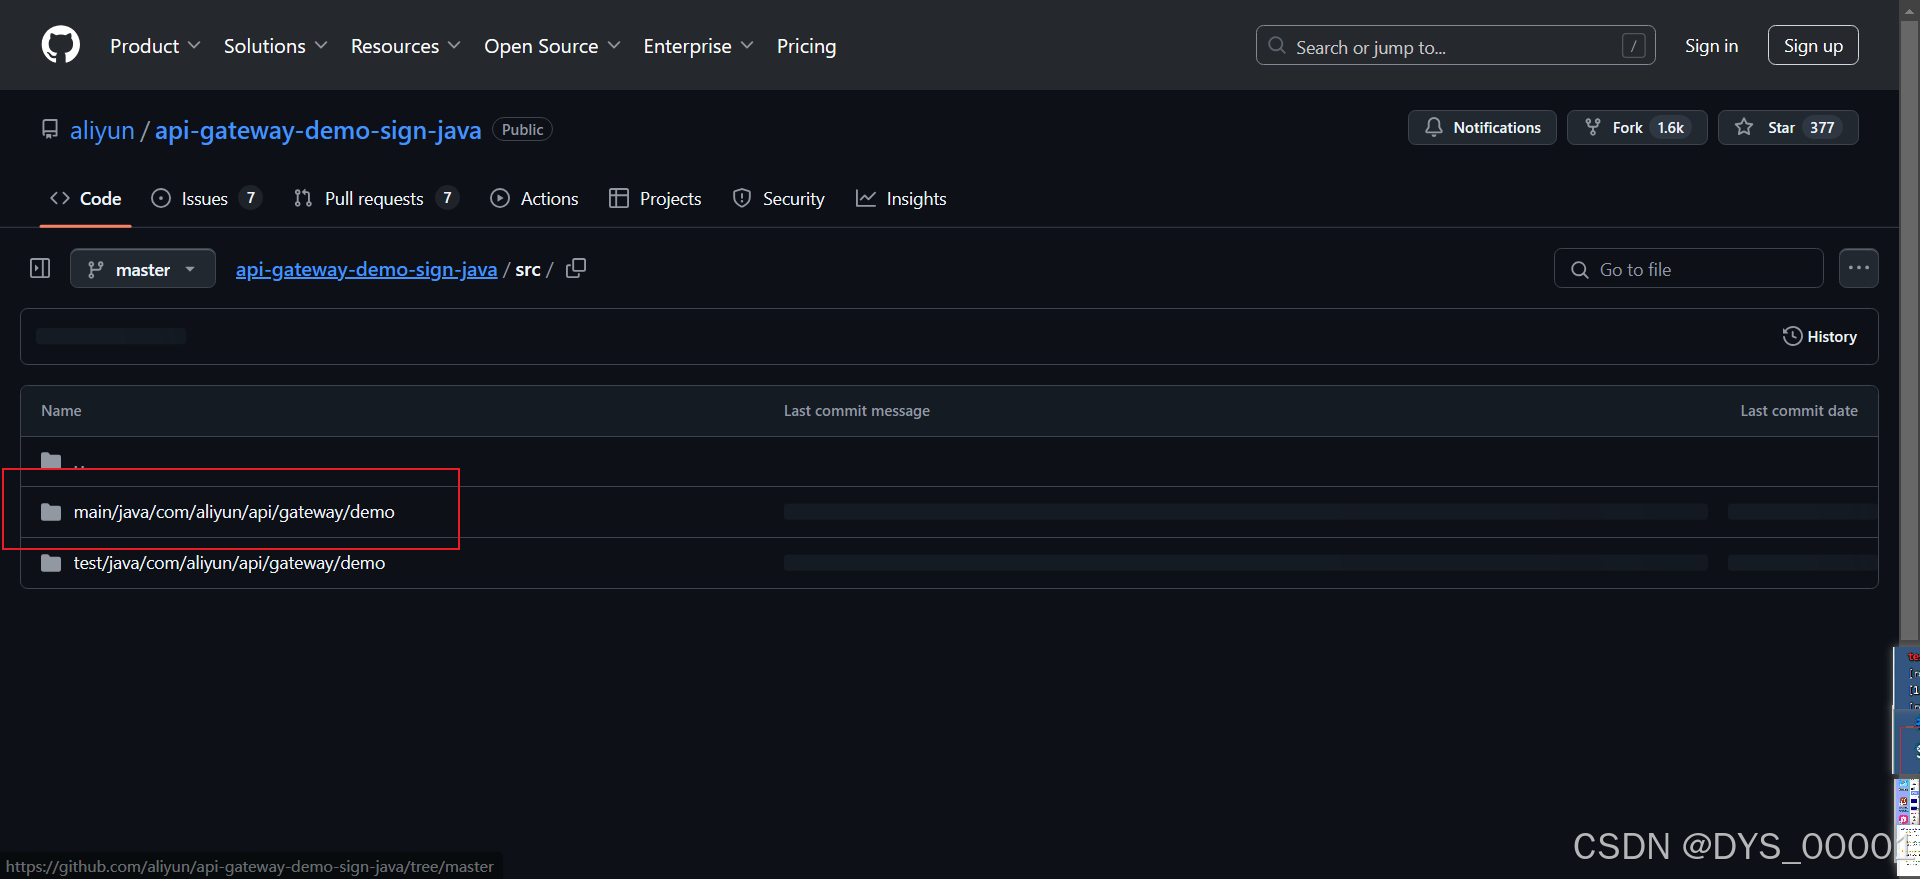The height and width of the screenshot is (879, 1920).
Task: Click the star count 377
Action: [x=1822, y=128]
